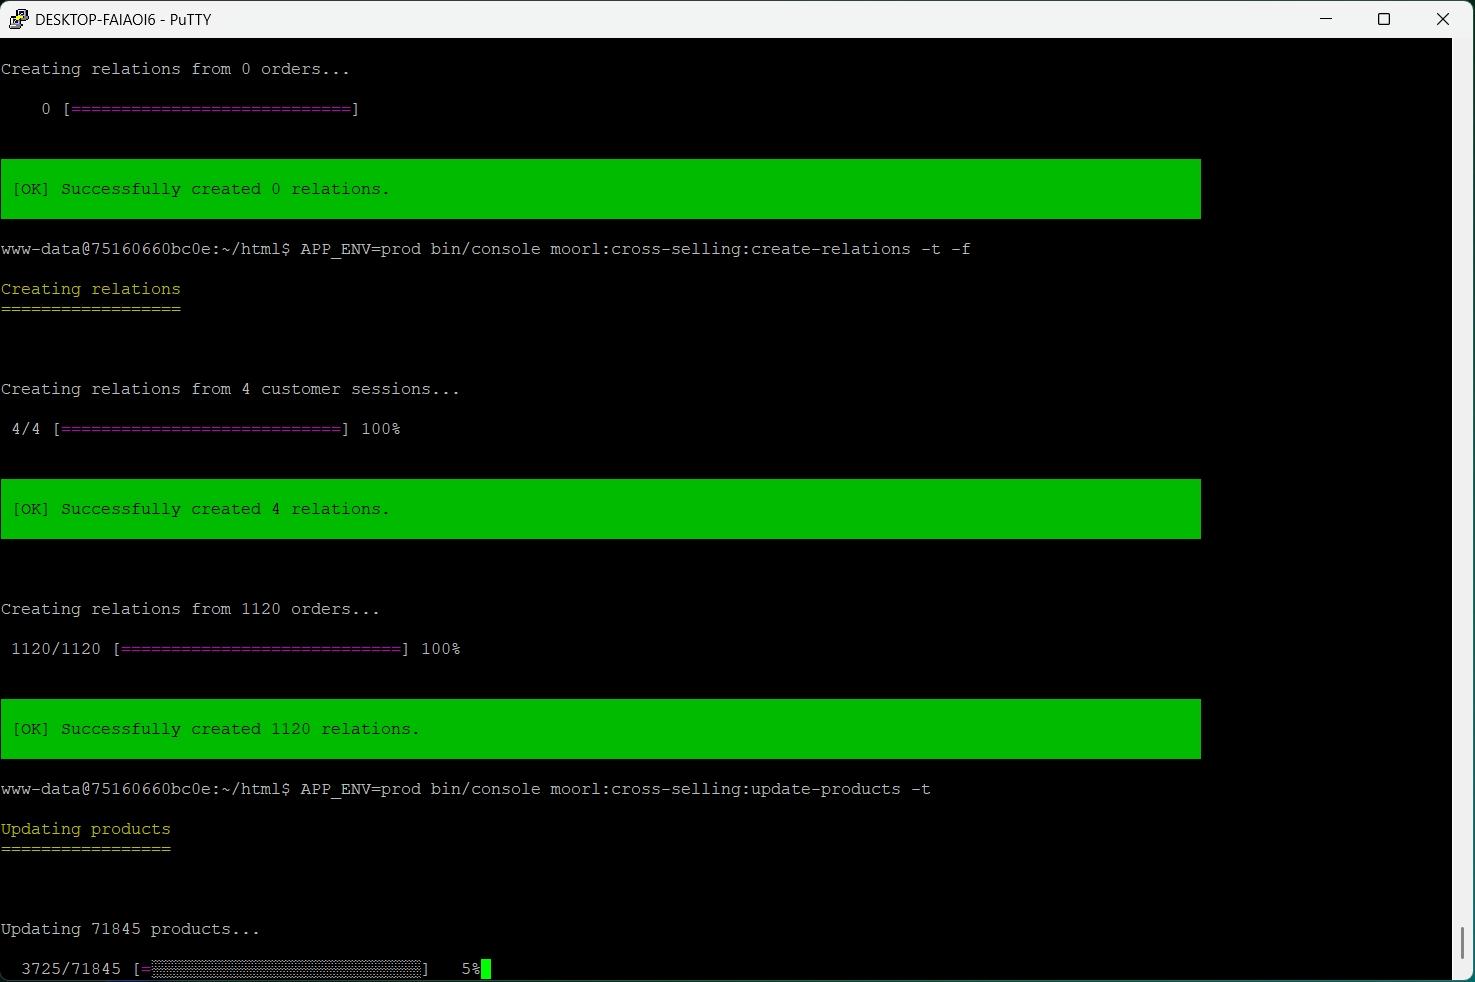Click the yellow Updating products heading
Viewport: 1475px width, 982px height.
(x=86, y=829)
